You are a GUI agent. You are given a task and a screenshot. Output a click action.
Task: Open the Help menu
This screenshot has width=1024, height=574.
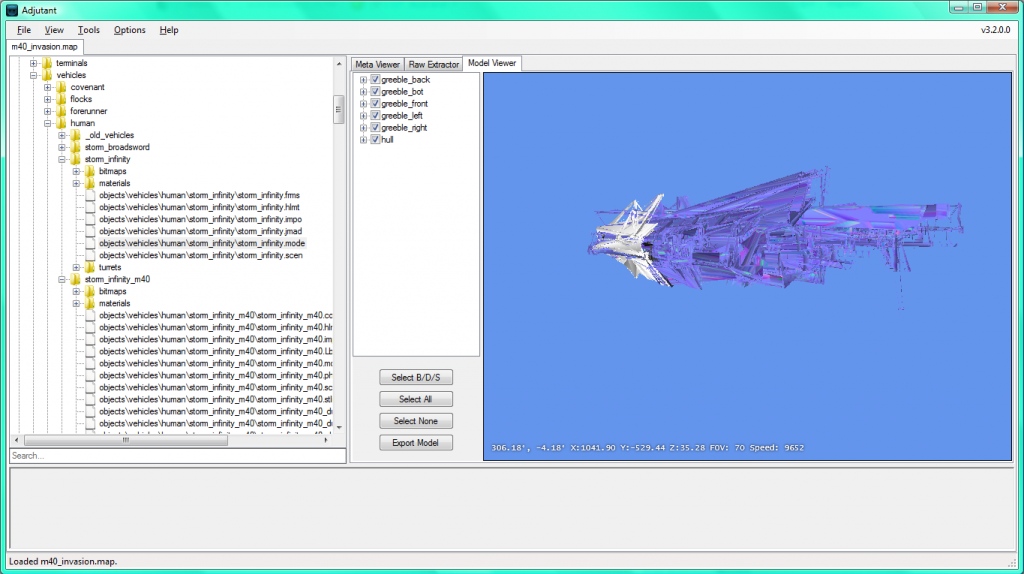tap(168, 30)
